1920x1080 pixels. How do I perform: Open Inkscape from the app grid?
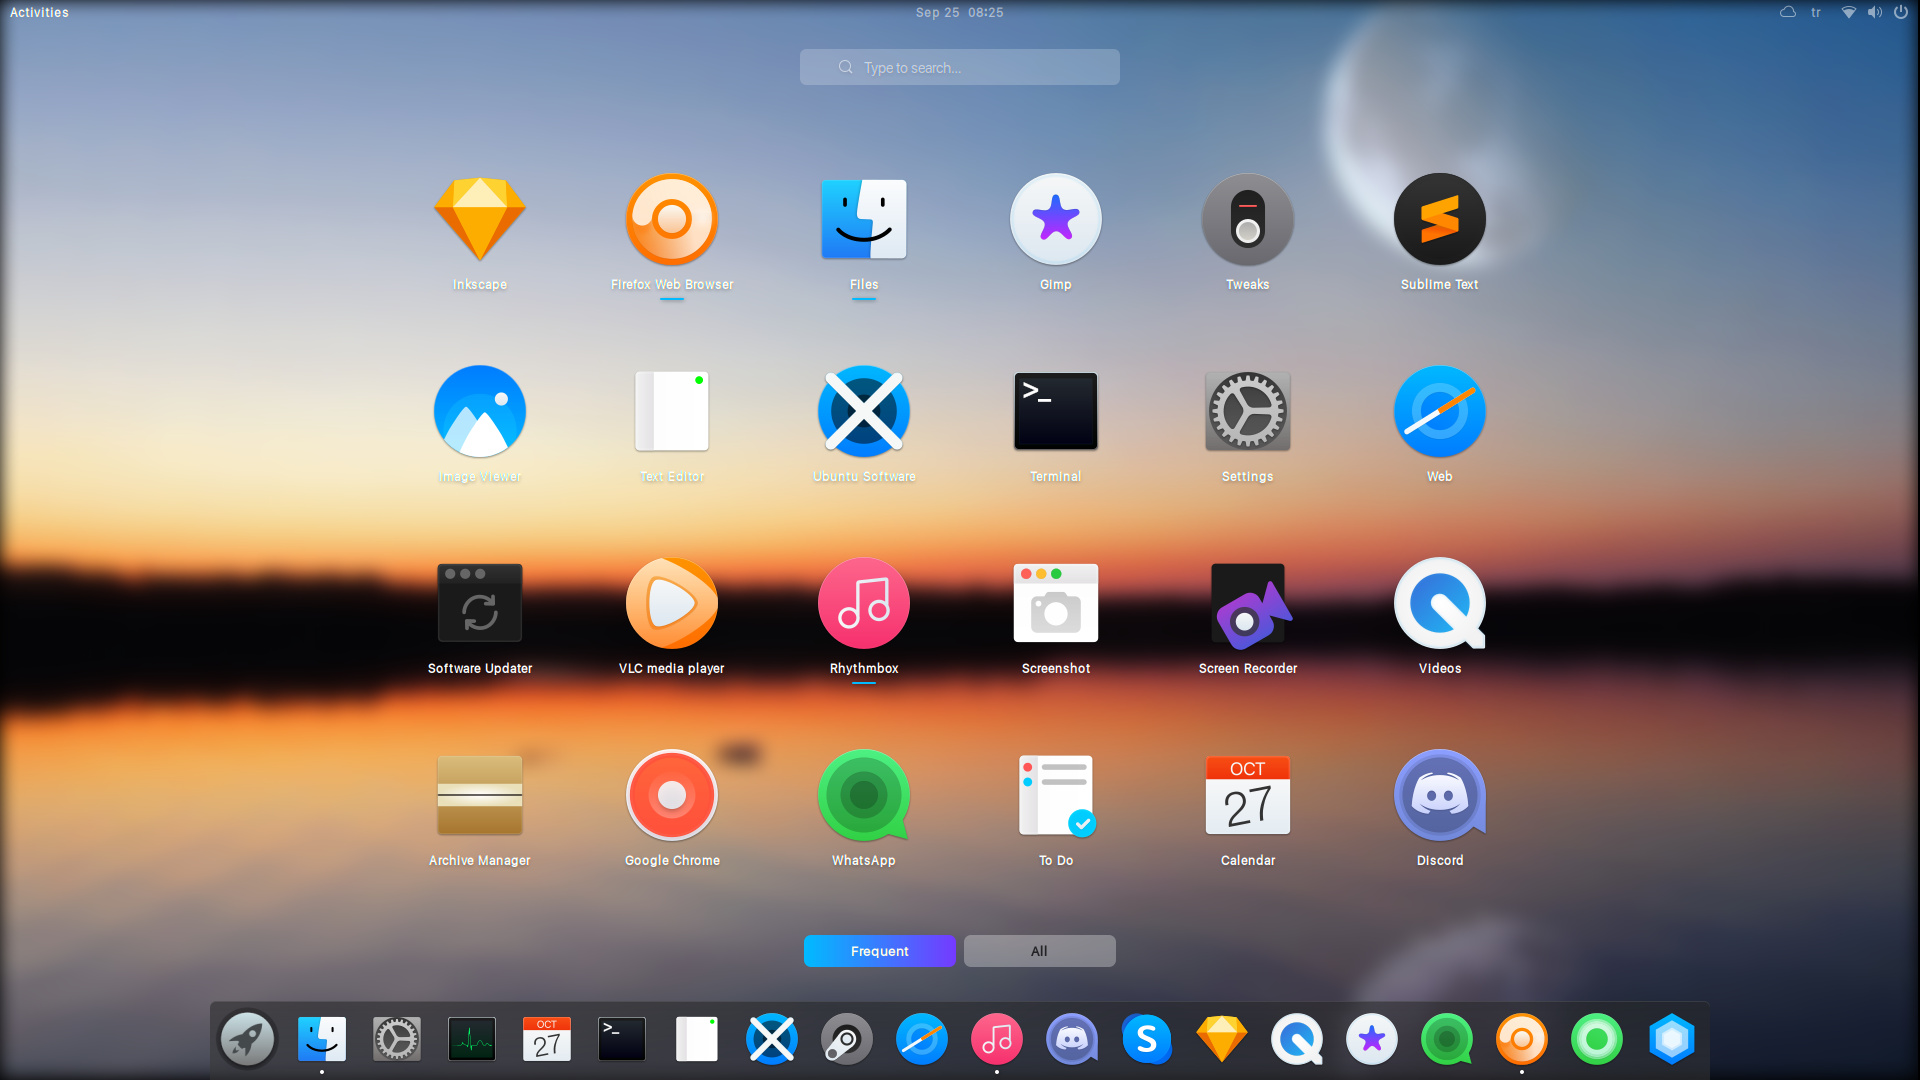coord(480,219)
